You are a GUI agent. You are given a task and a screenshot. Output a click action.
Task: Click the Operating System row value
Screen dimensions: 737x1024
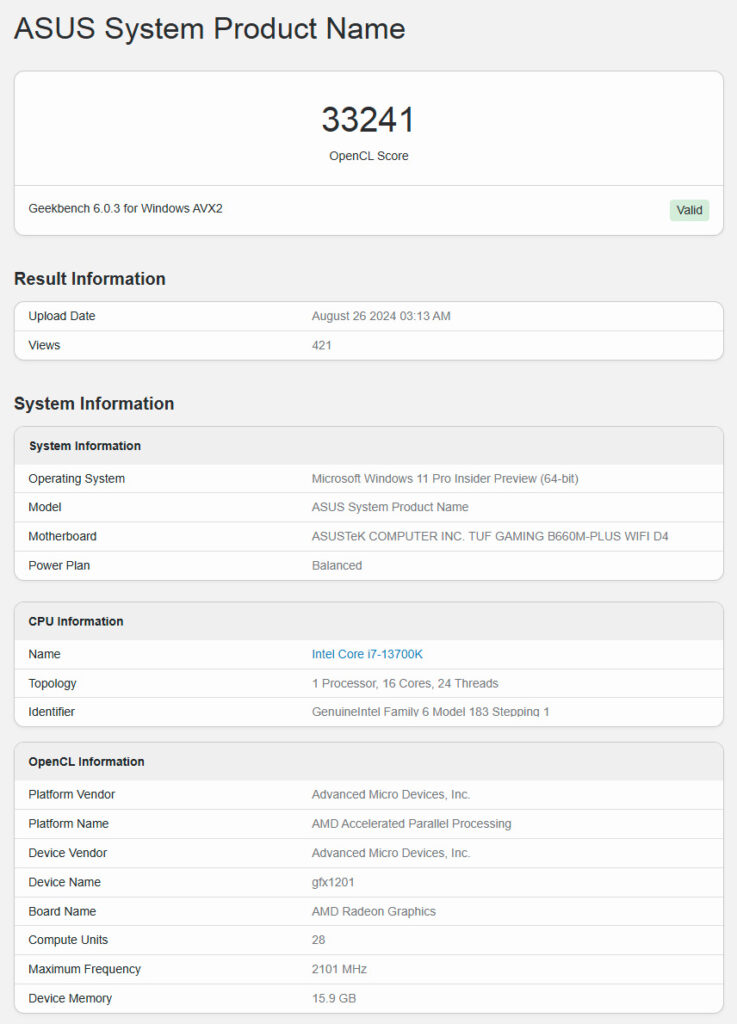point(445,479)
